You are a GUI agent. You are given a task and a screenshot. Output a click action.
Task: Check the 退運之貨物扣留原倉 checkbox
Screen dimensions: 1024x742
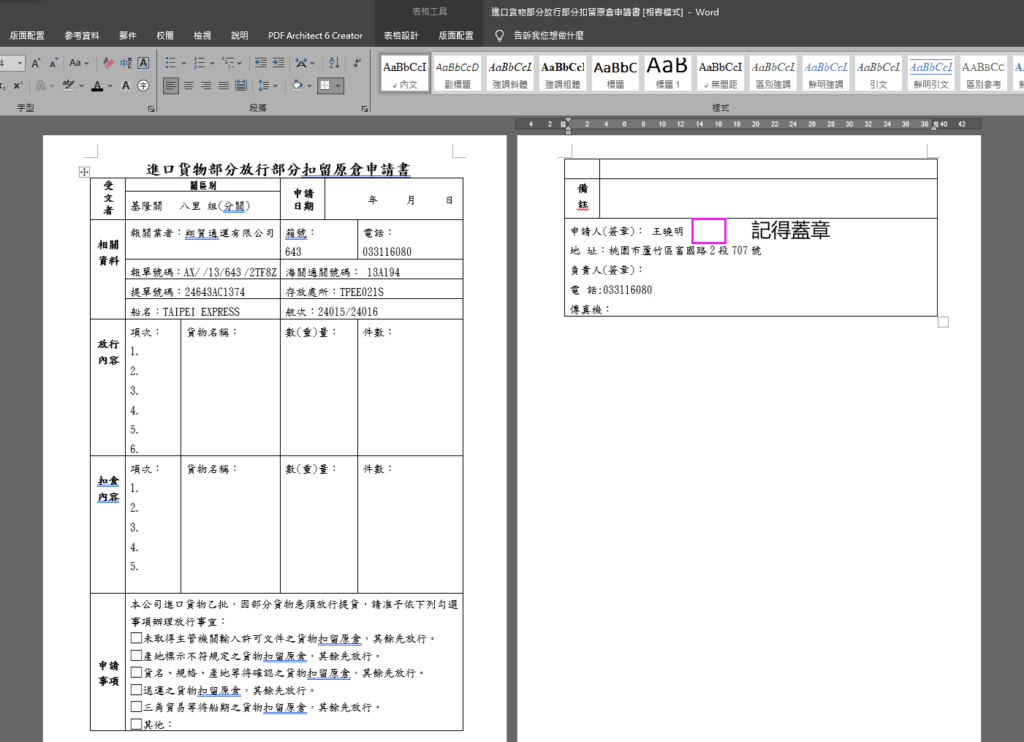(136, 690)
